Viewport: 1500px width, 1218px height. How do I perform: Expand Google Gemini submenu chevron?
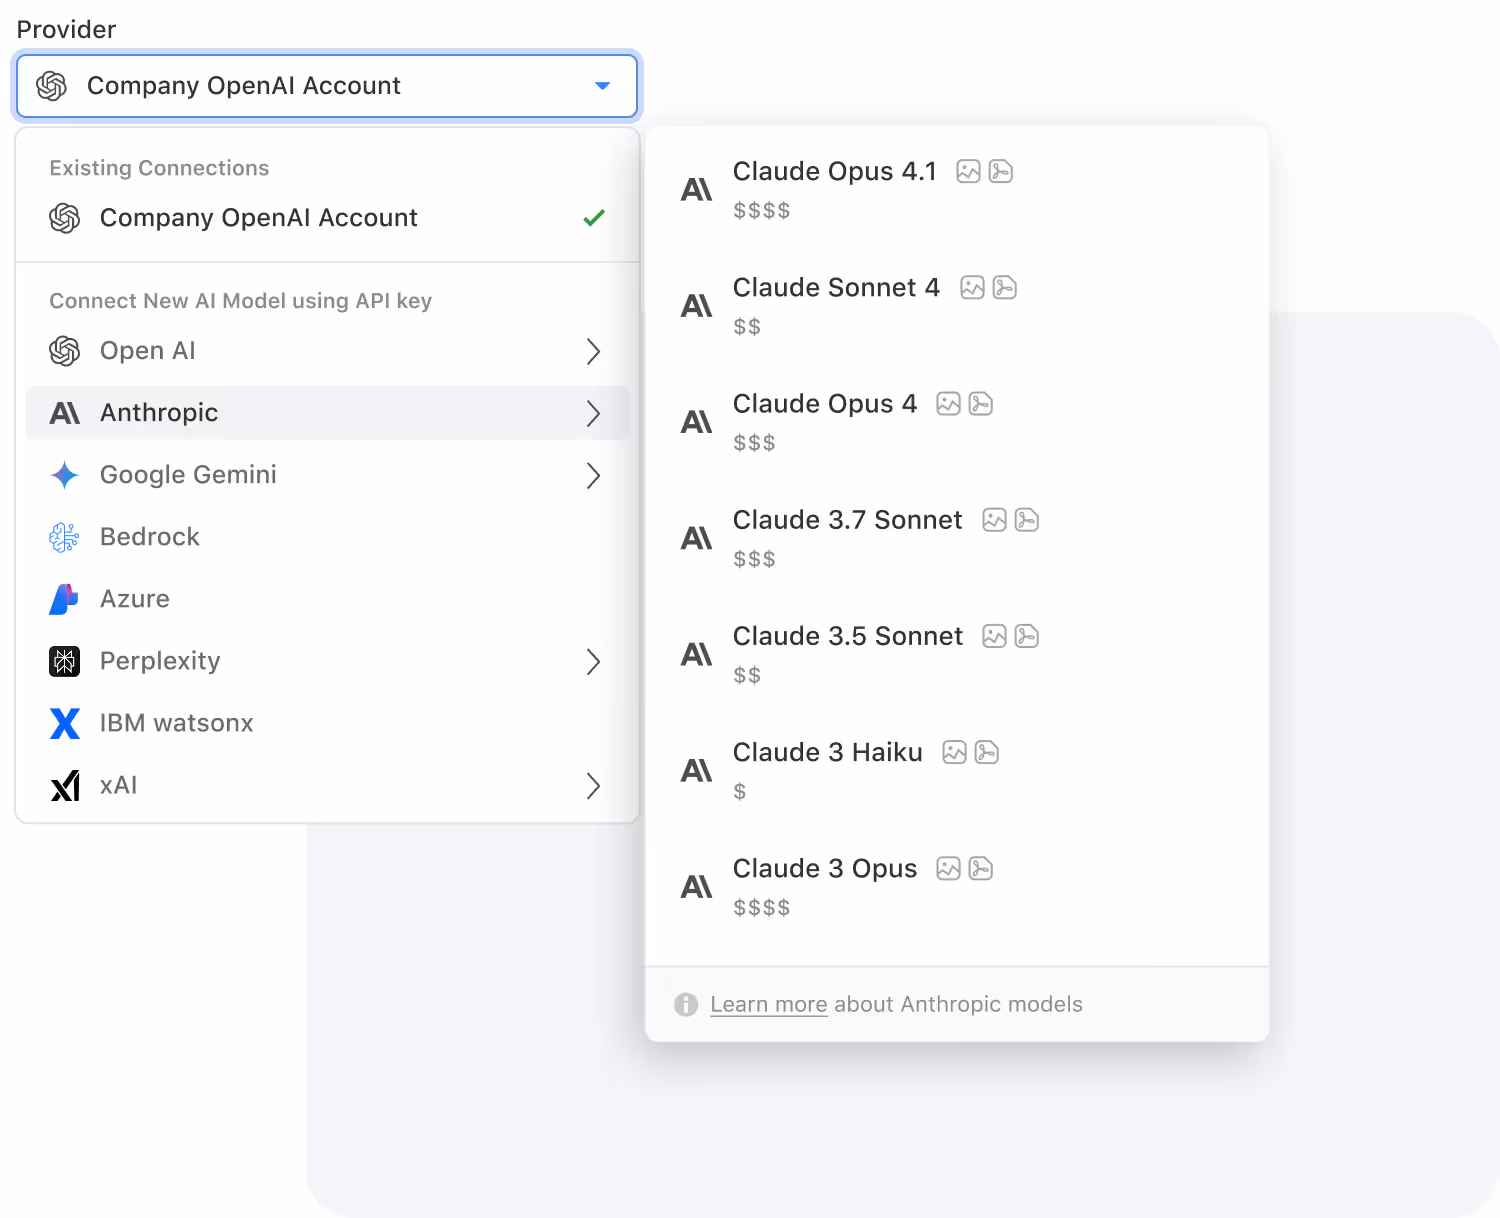tap(593, 475)
